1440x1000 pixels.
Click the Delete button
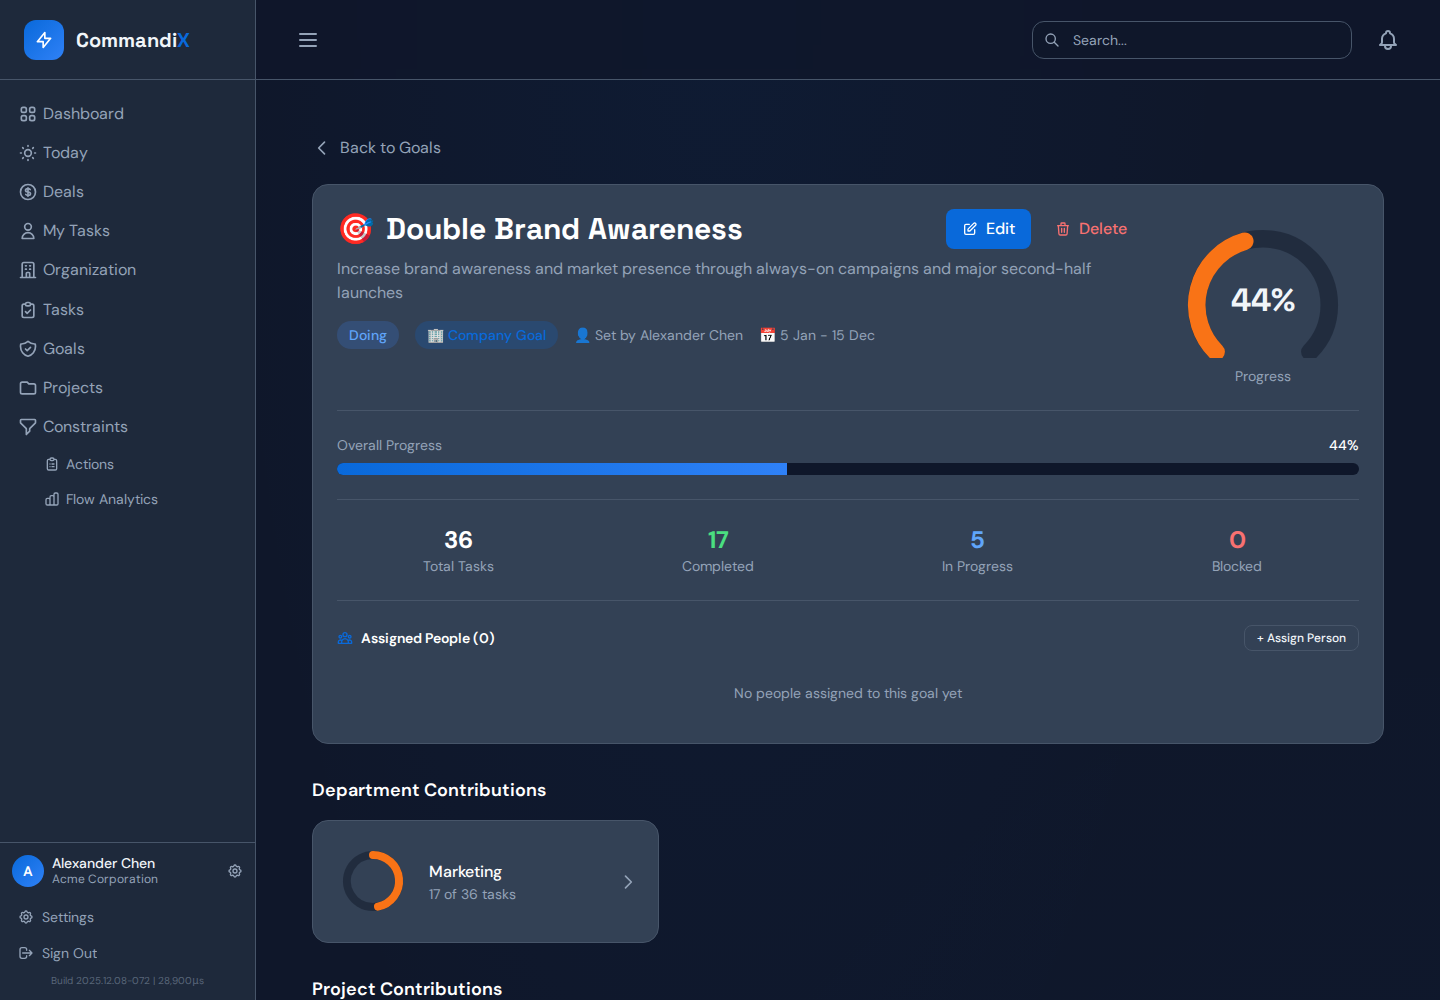1092,229
